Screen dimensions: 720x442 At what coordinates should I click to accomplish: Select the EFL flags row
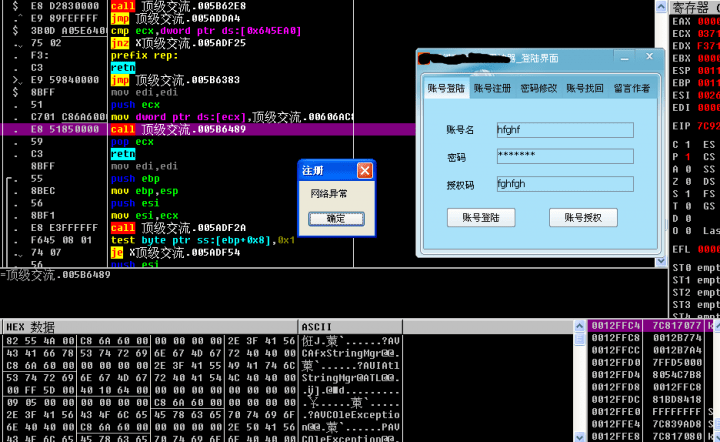pyautogui.click(x=695, y=249)
